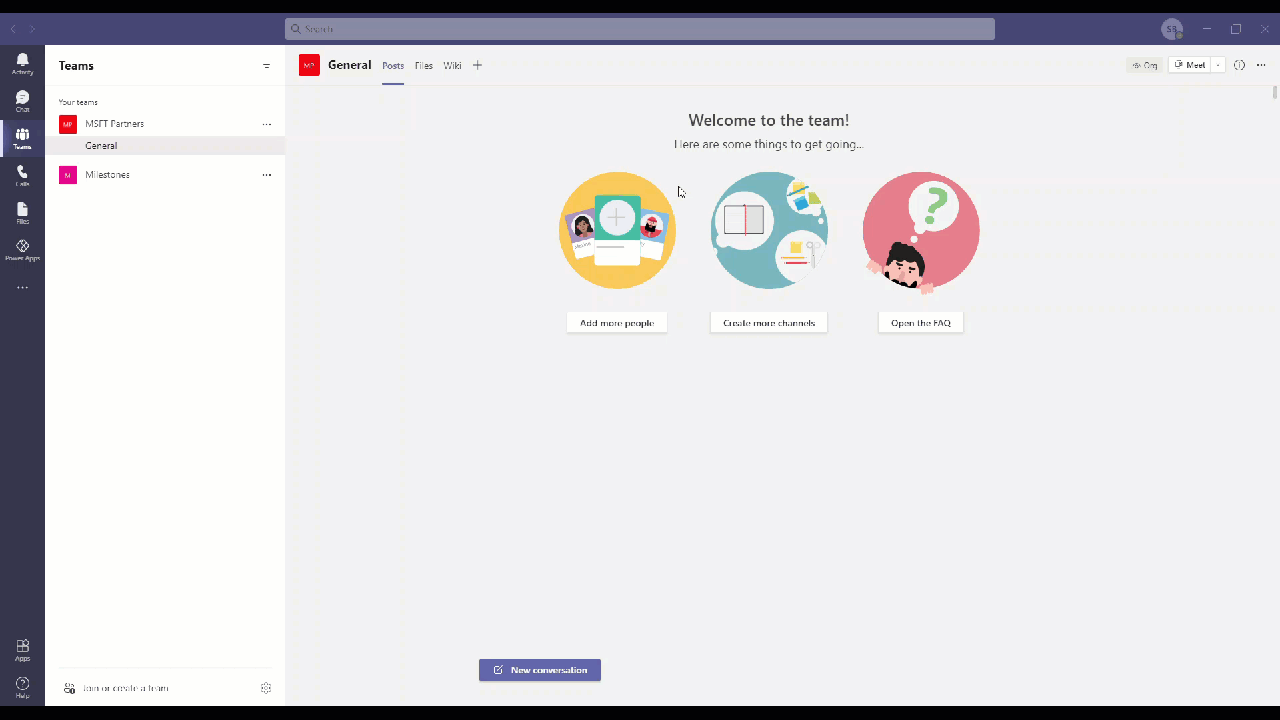The height and width of the screenshot is (720, 1280).
Task: Select the General channel
Action: (x=165, y=146)
